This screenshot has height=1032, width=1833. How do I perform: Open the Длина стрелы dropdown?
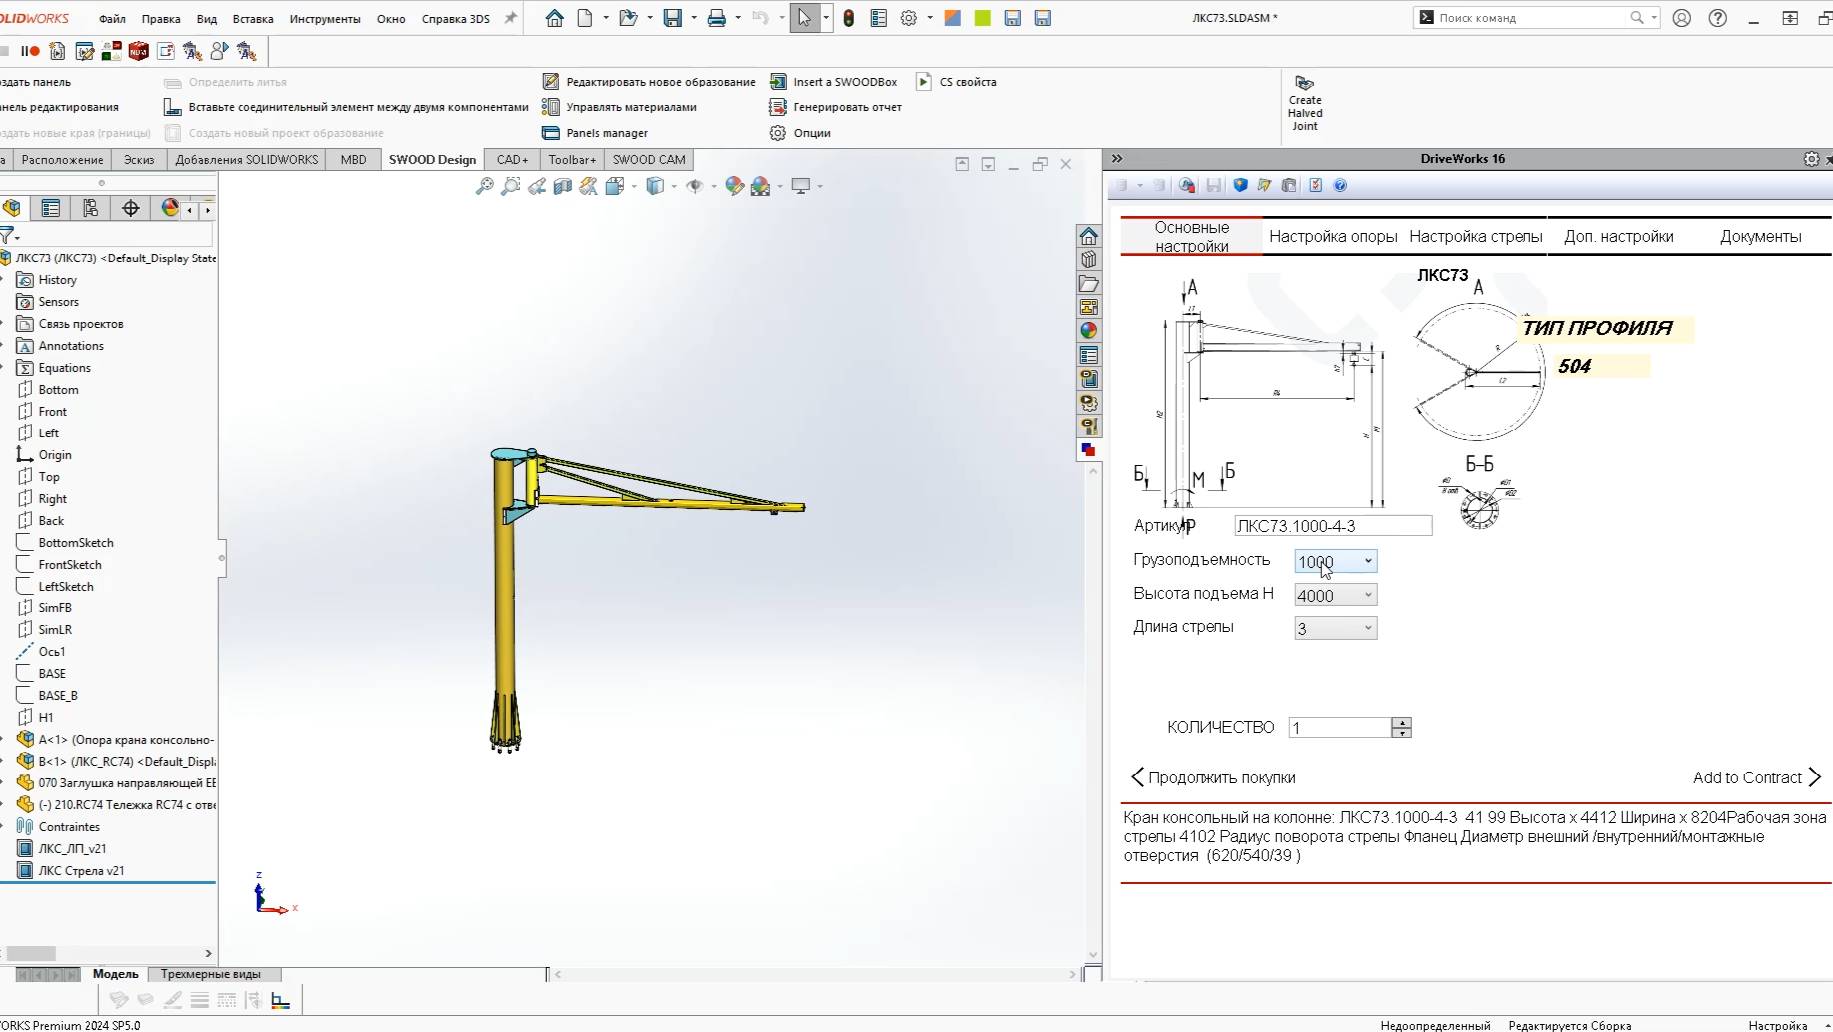[x=1367, y=629]
